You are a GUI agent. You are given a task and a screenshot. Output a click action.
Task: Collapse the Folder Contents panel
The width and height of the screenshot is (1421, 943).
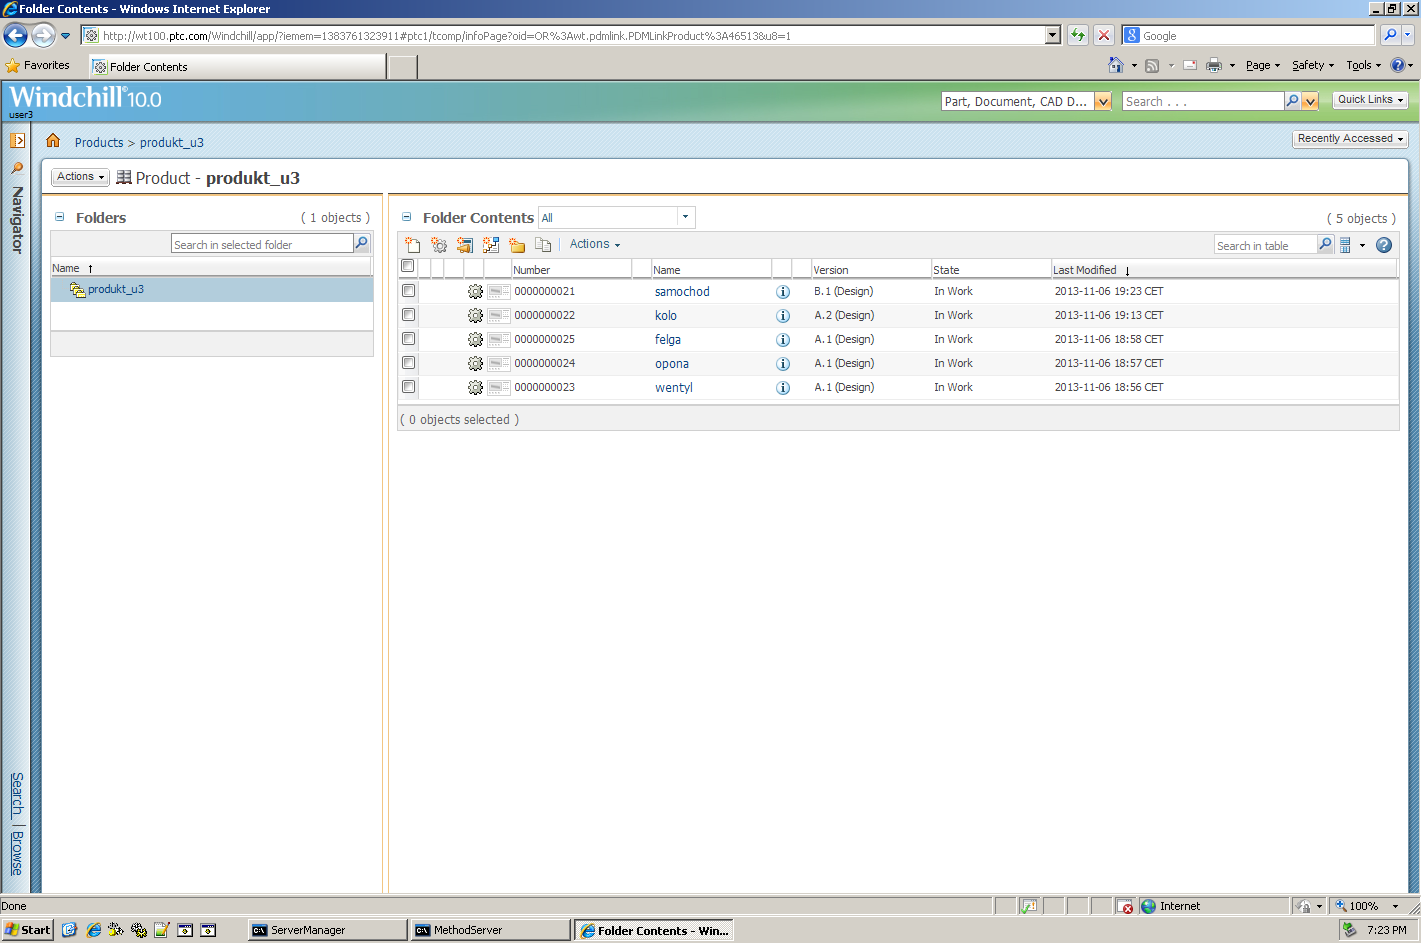[406, 217]
